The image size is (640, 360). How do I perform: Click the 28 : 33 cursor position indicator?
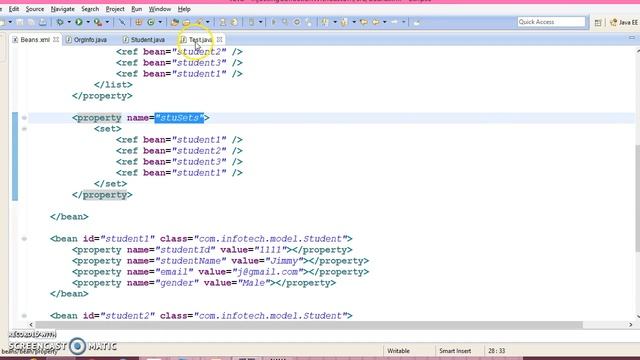pyautogui.click(x=497, y=351)
